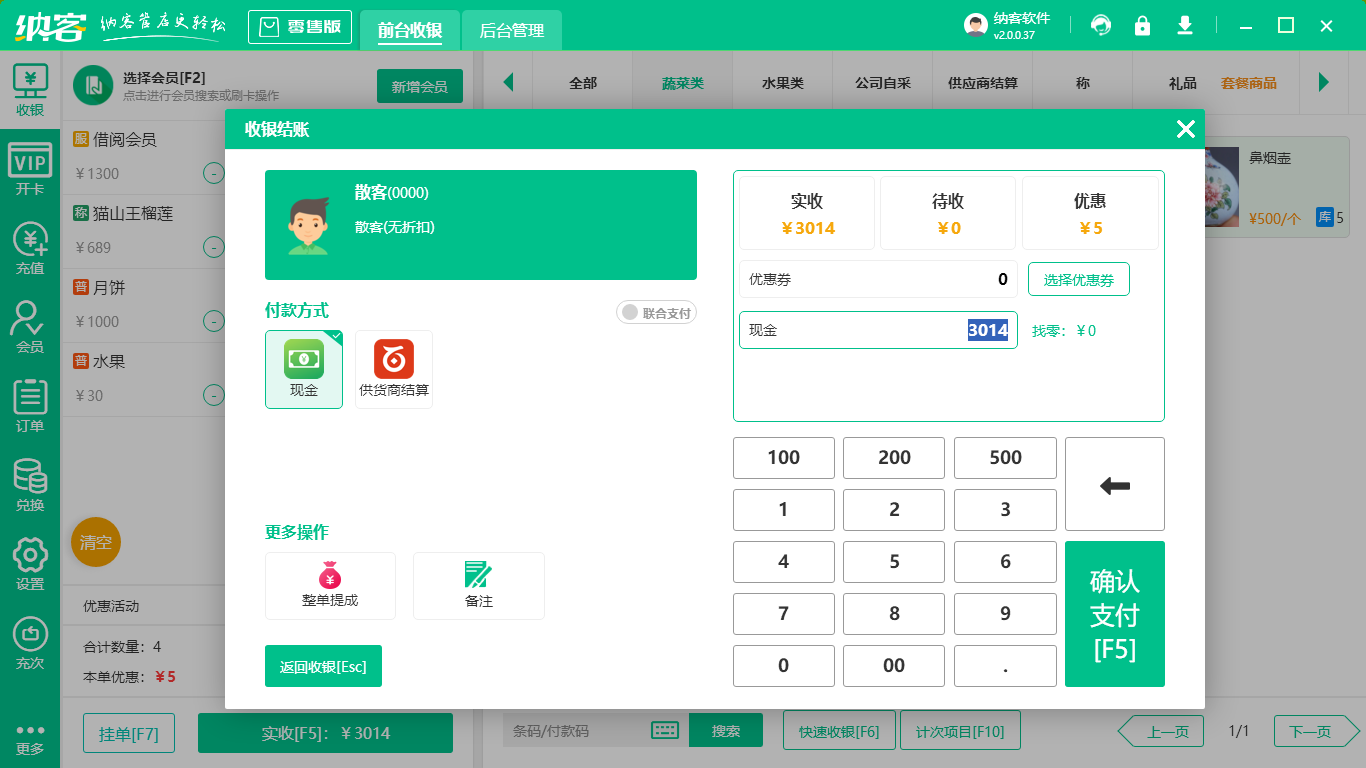Open the 收银 cashier sidebar icon

(x=30, y=90)
